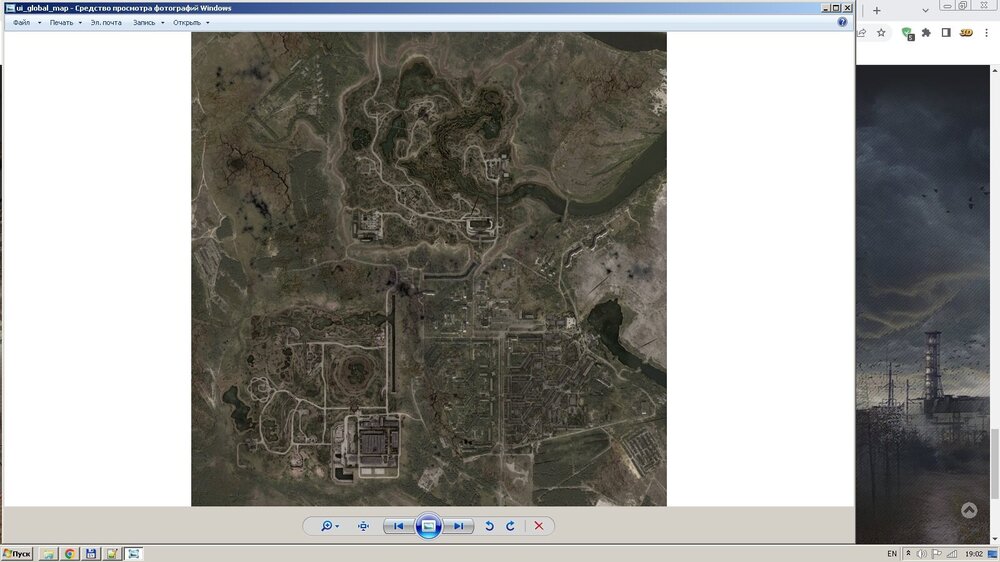Open the volume speaker tray icon

point(922,554)
